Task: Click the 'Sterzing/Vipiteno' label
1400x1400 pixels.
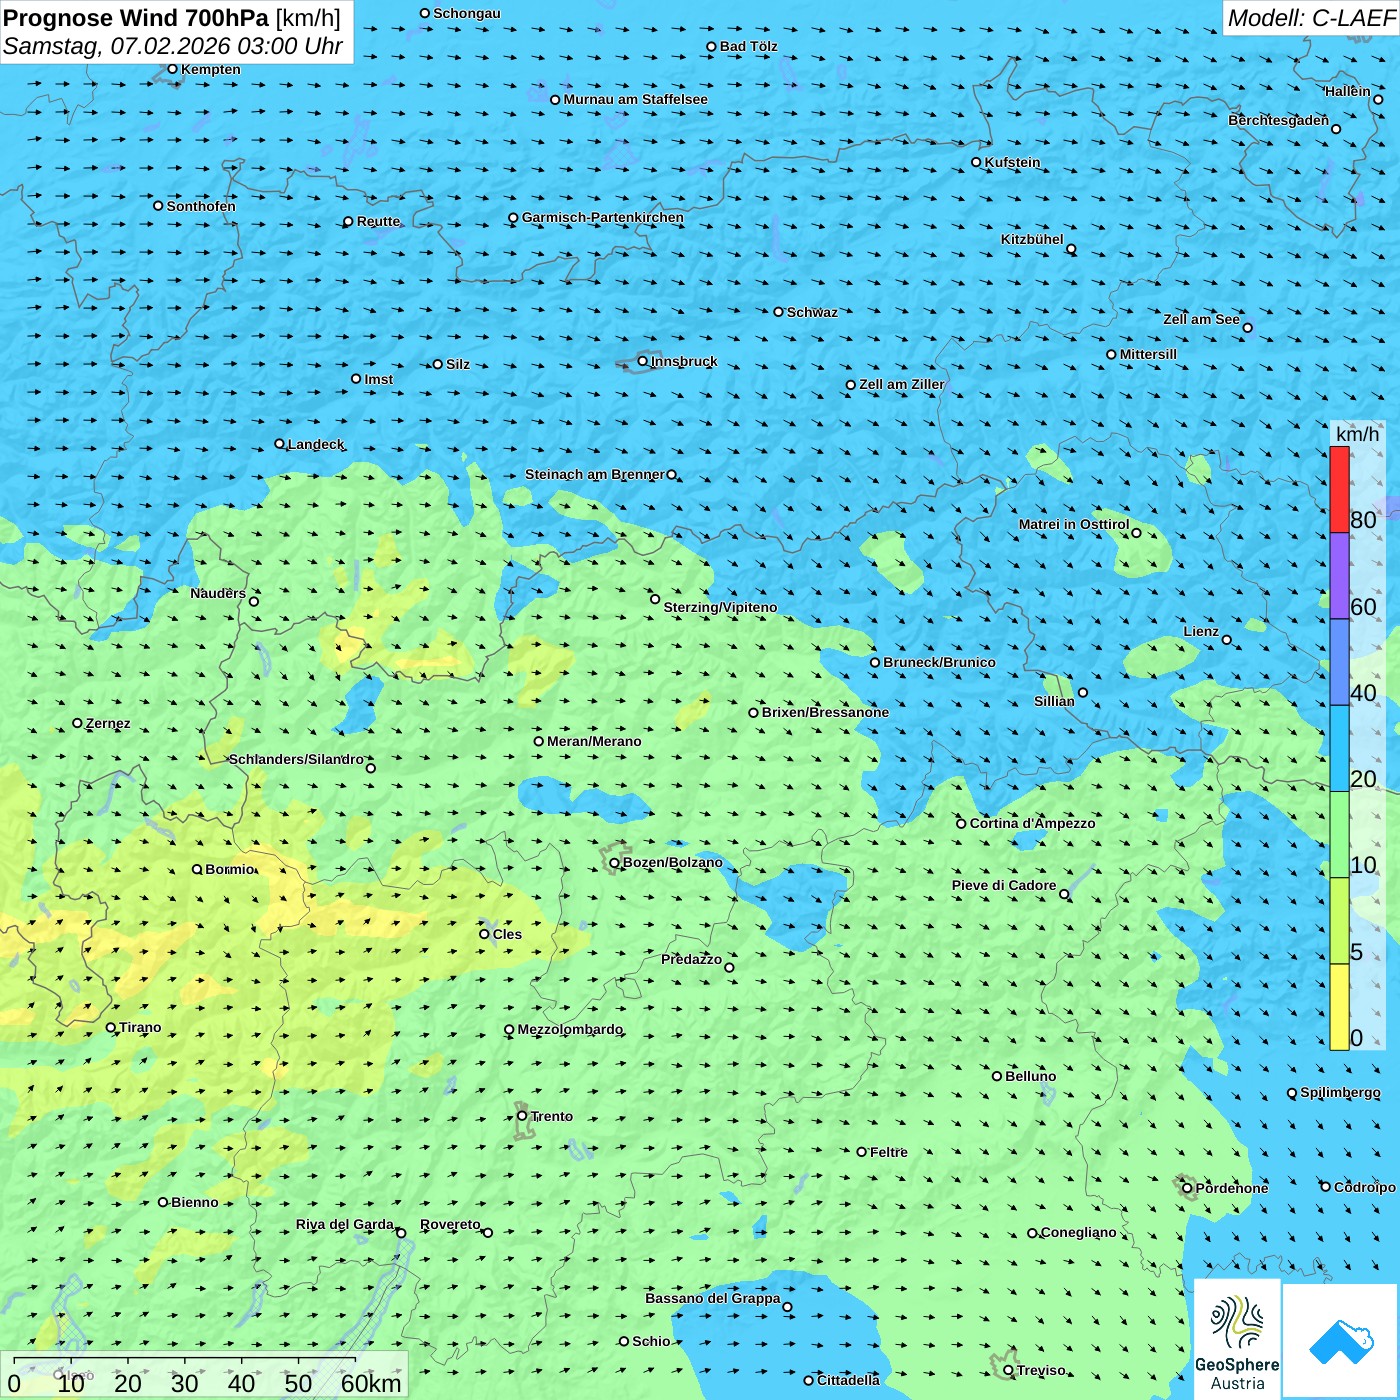Action: point(720,607)
